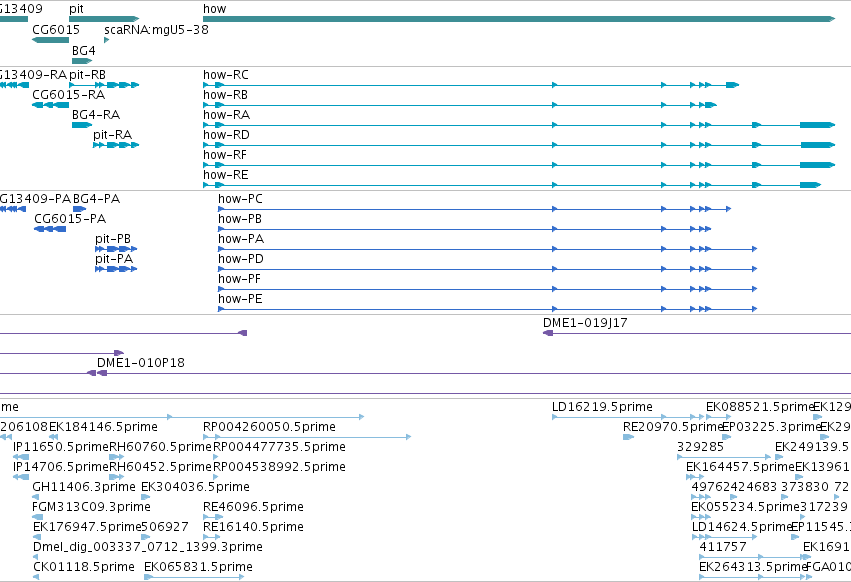Click the EK088521.5prime EST

pos(719,417)
